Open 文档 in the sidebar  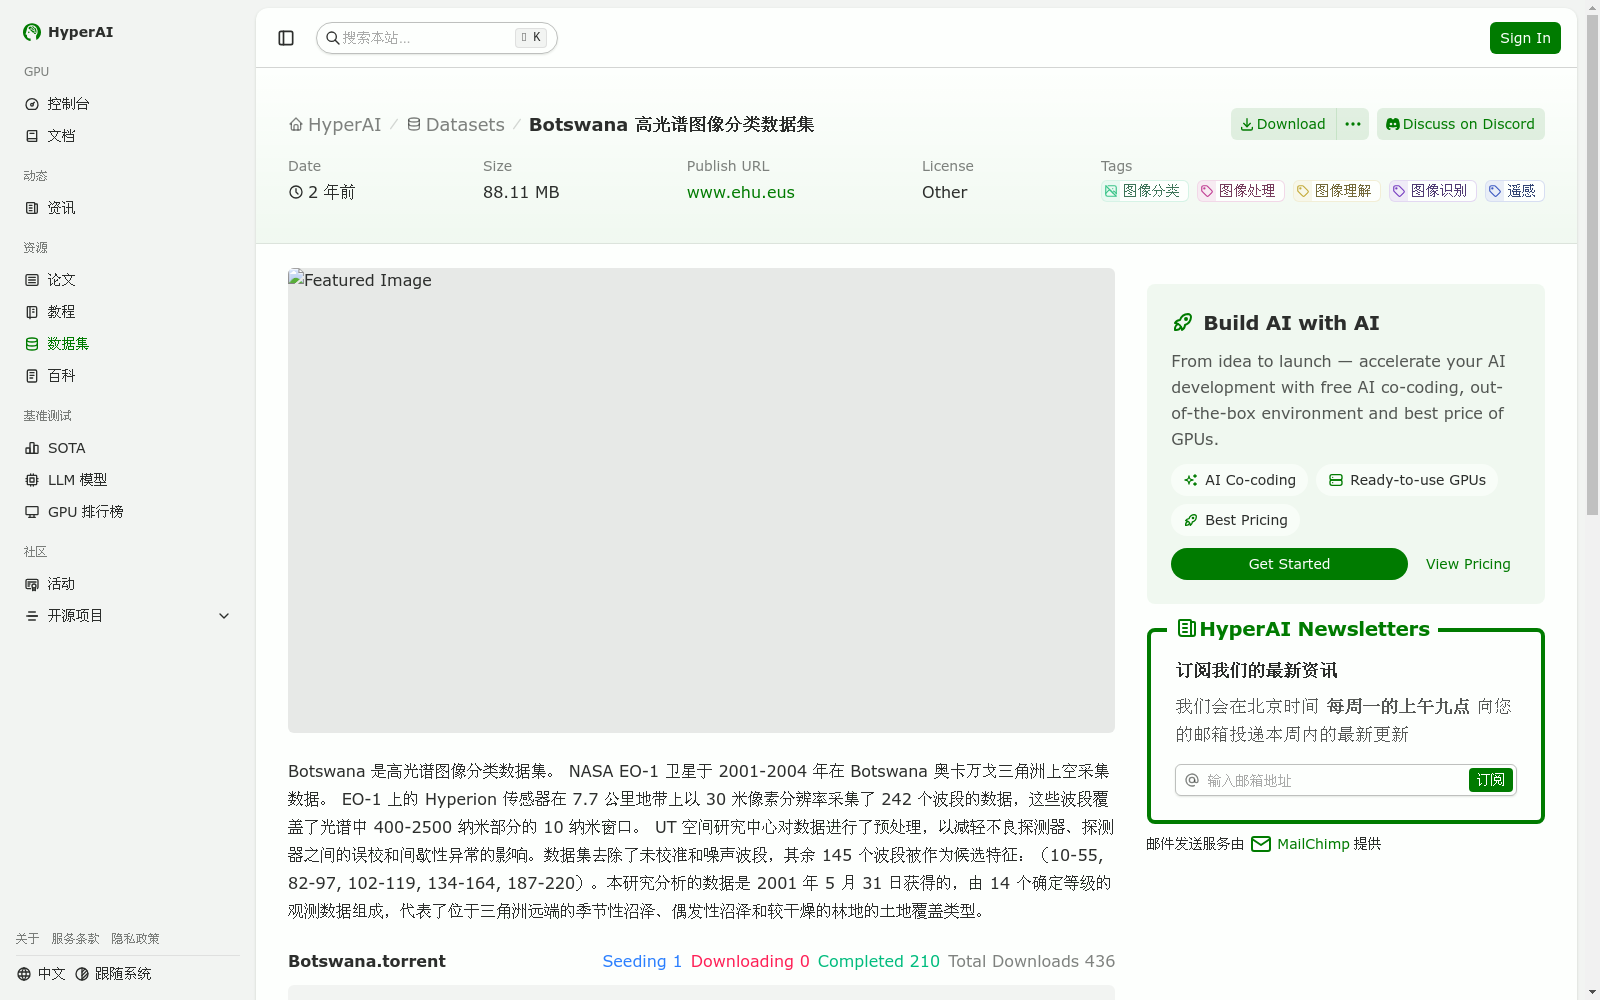128,136
